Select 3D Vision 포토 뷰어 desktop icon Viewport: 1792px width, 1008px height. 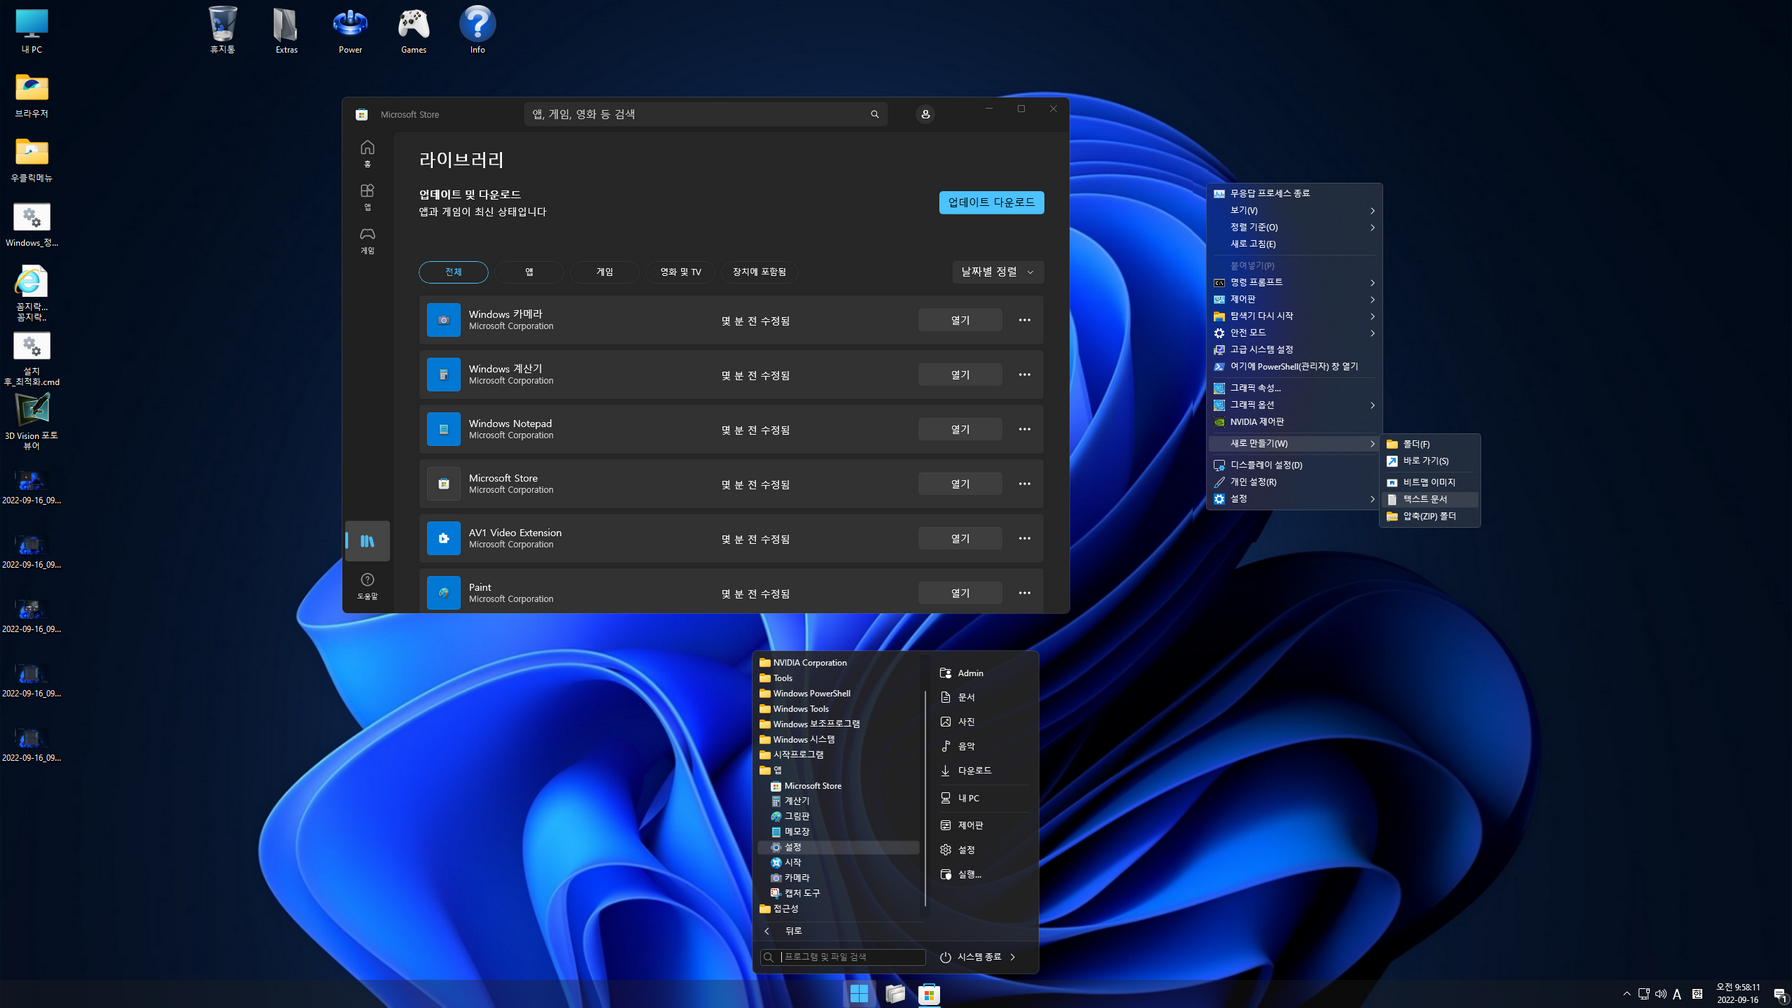(31, 421)
